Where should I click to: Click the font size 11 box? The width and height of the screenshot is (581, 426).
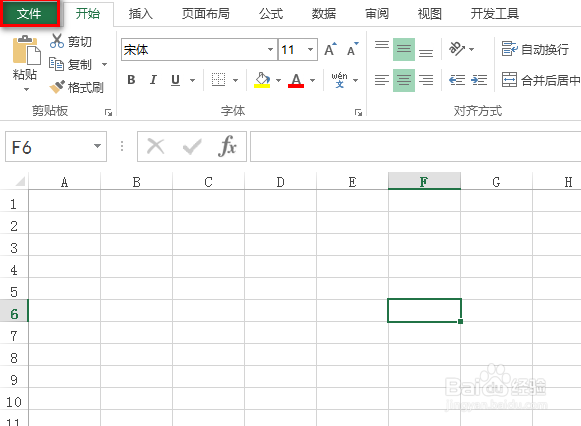pyautogui.click(x=292, y=49)
